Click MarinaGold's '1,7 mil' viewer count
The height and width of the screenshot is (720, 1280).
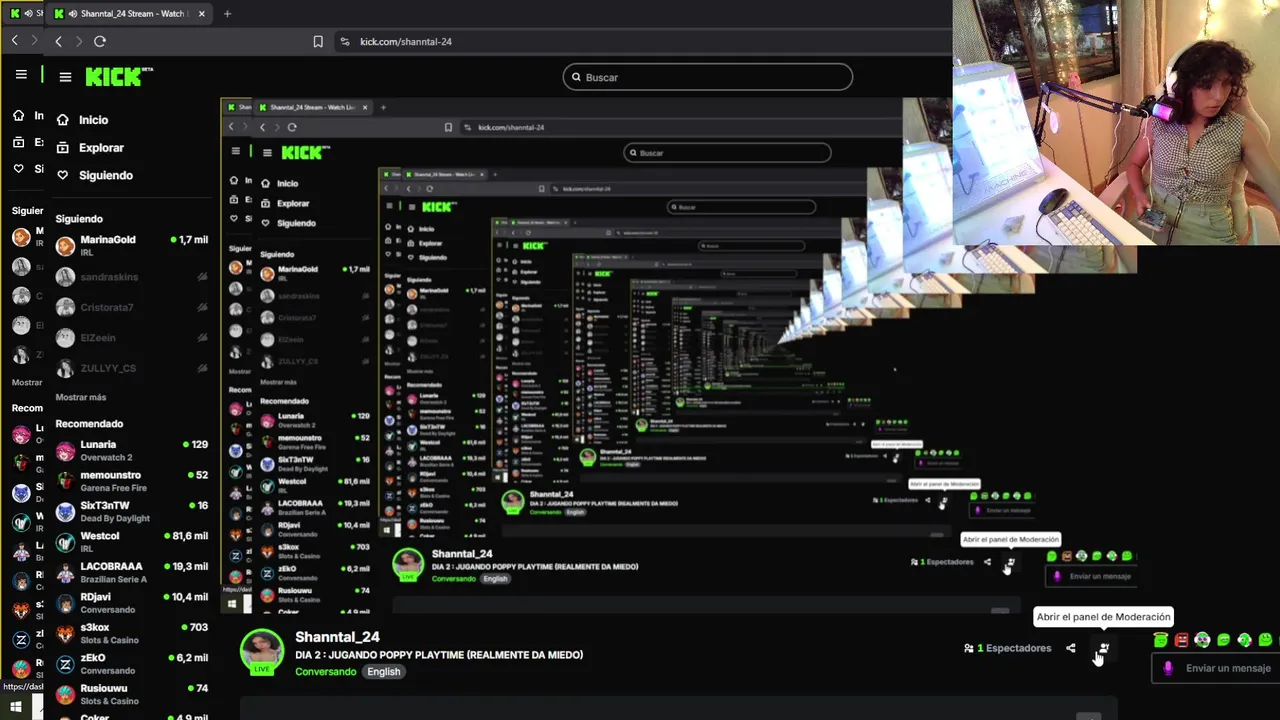tap(190, 240)
